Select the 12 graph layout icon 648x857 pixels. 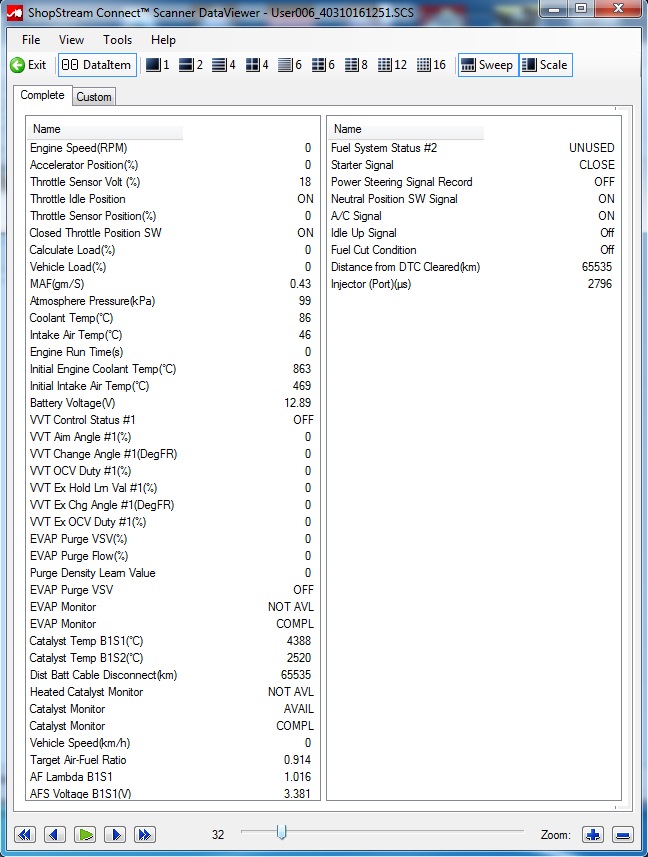pos(392,65)
